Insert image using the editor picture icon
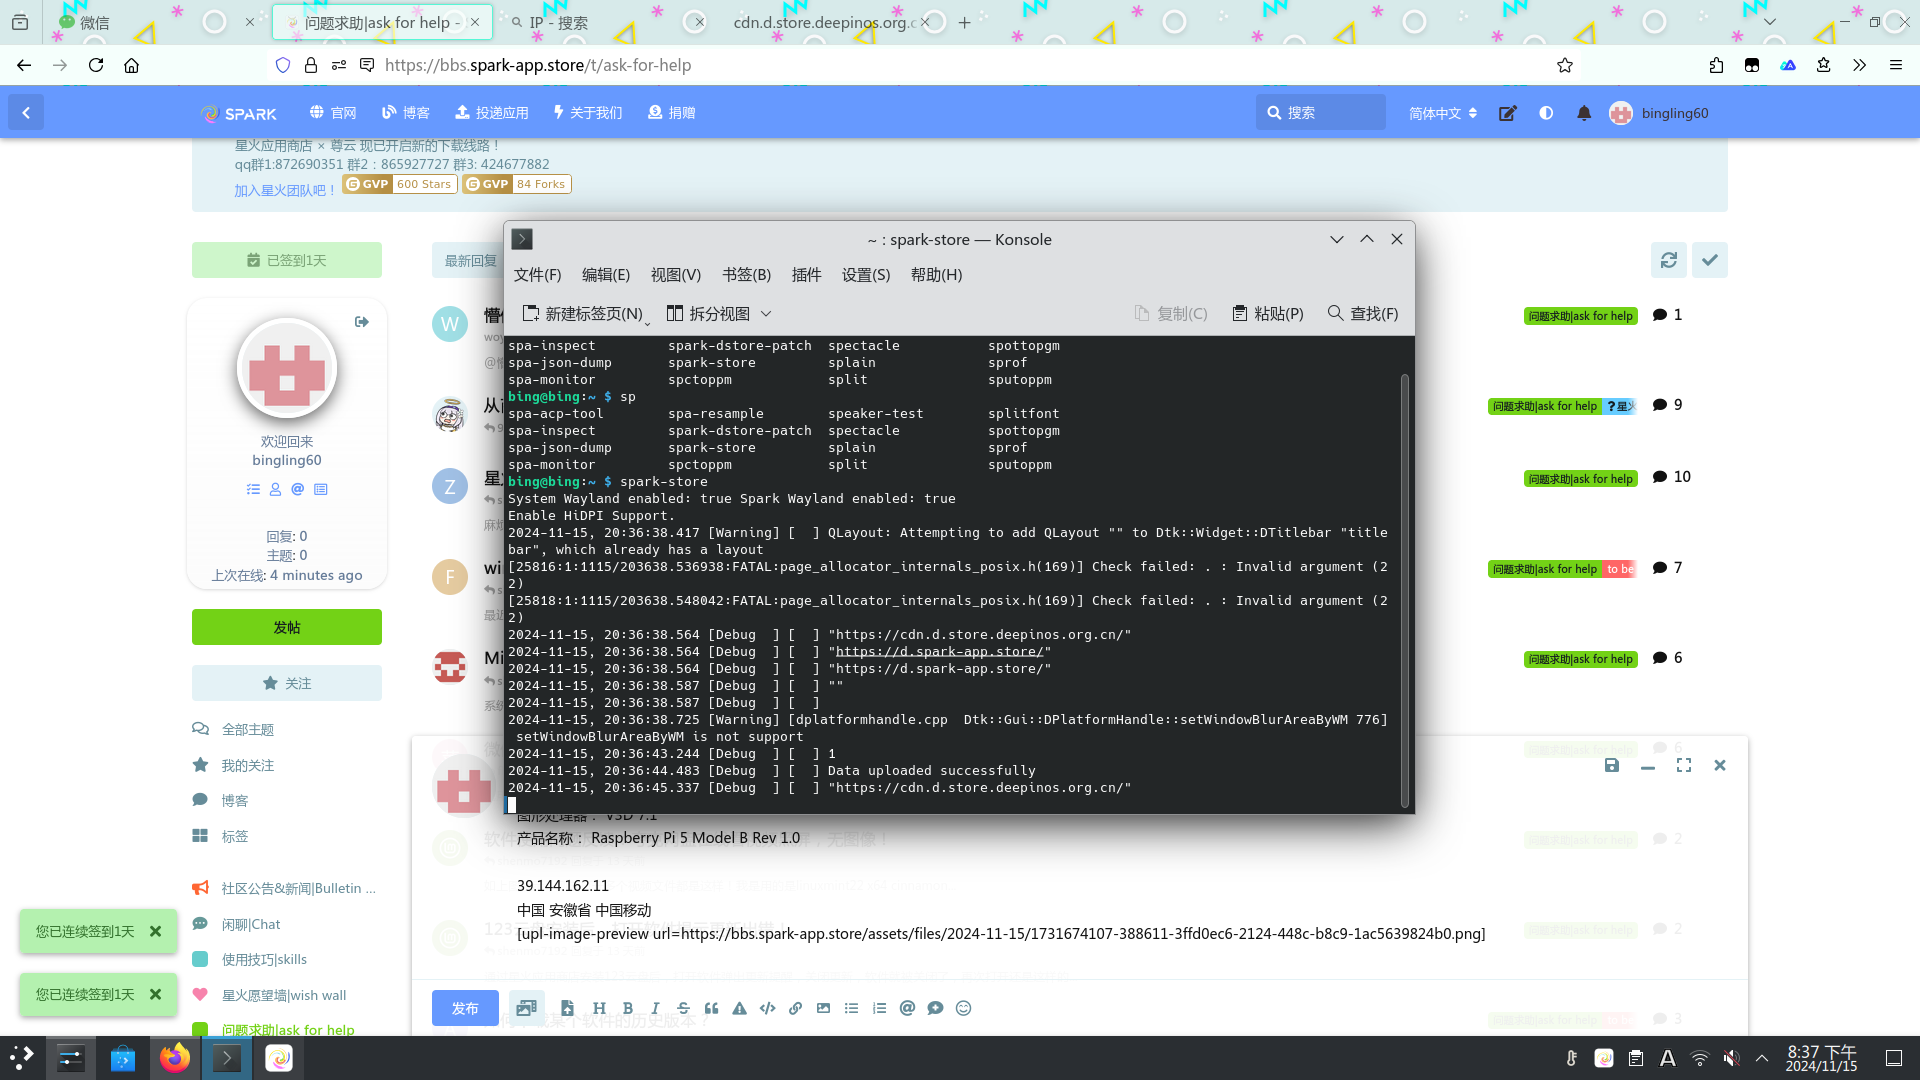The height and width of the screenshot is (1080, 1920). [x=823, y=1008]
